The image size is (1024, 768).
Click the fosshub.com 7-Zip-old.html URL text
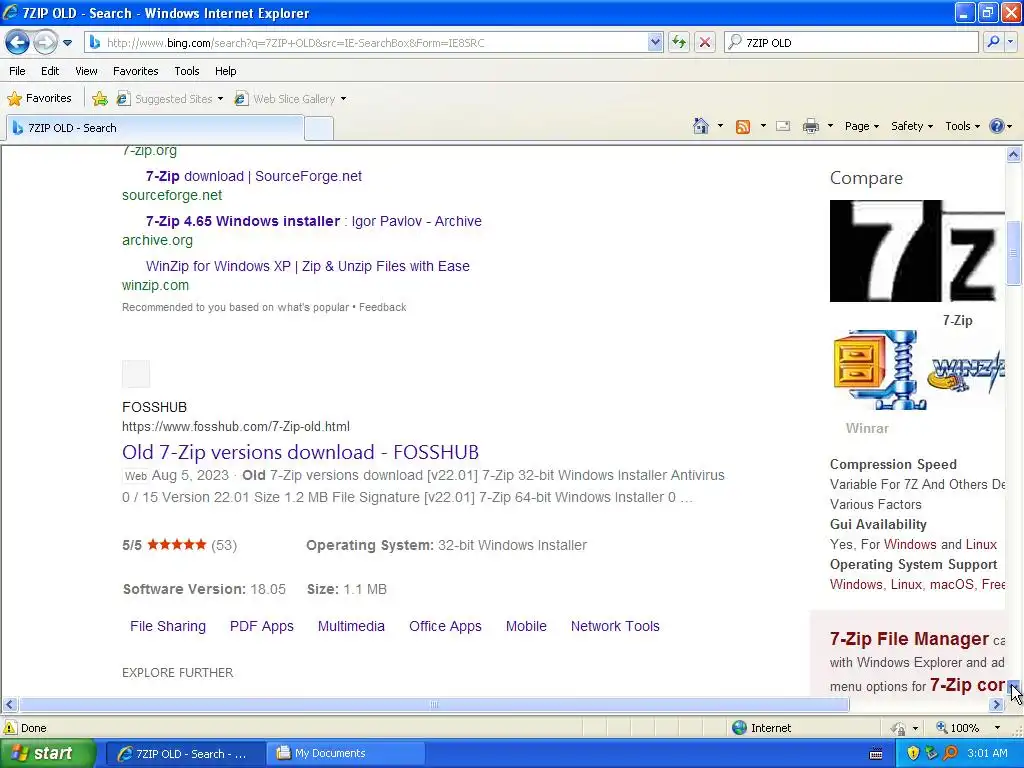coord(236,426)
